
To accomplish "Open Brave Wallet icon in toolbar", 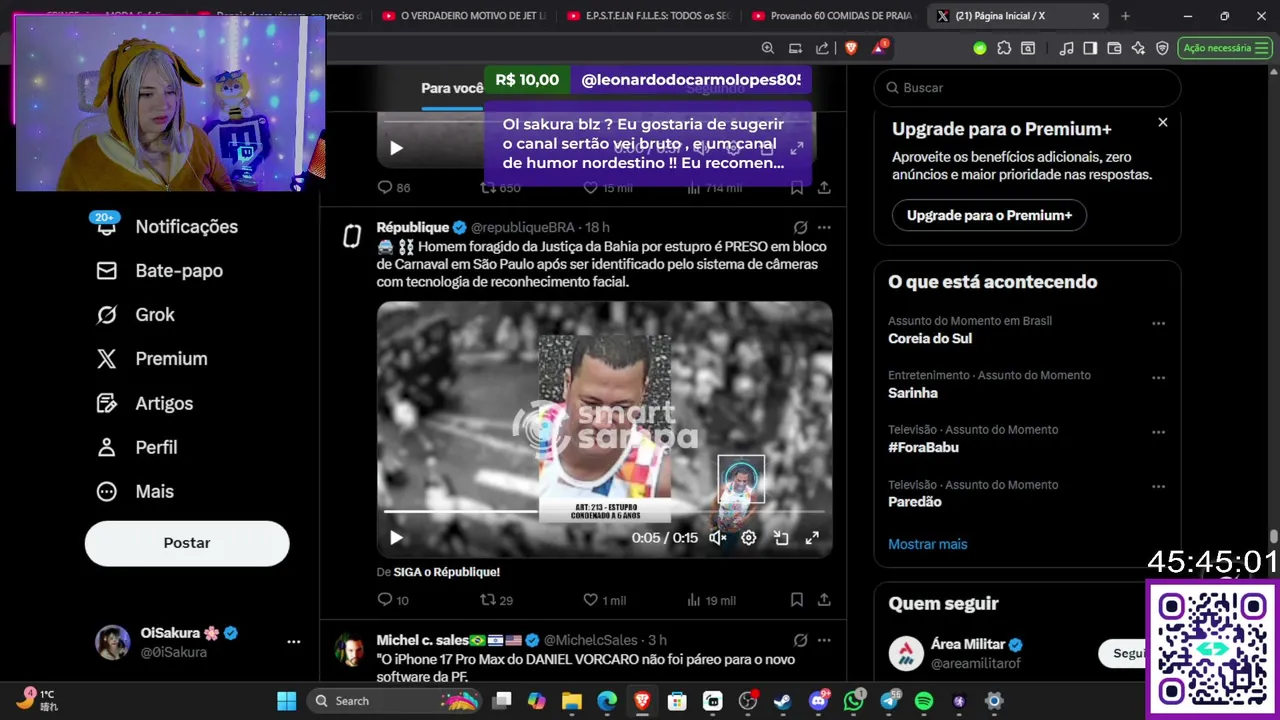I will pos(1114,48).
